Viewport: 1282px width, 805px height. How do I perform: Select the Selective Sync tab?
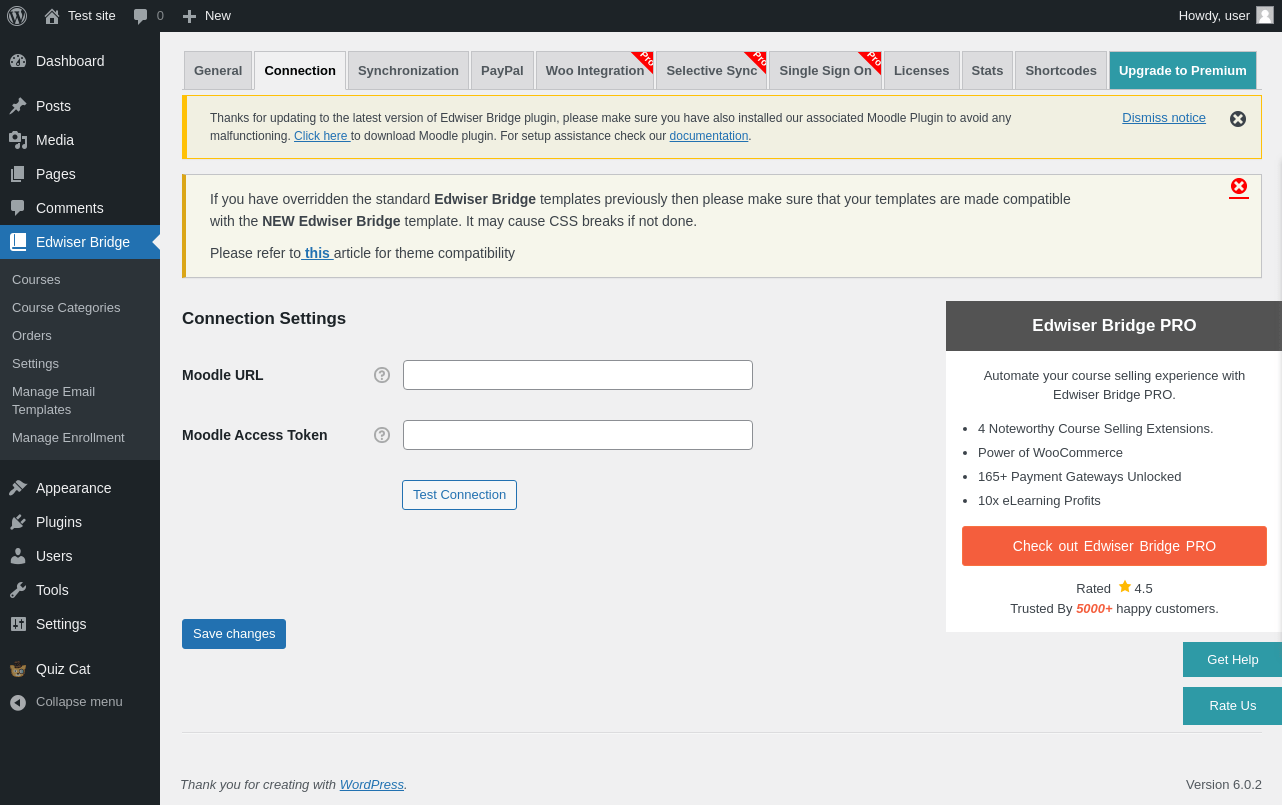712,71
